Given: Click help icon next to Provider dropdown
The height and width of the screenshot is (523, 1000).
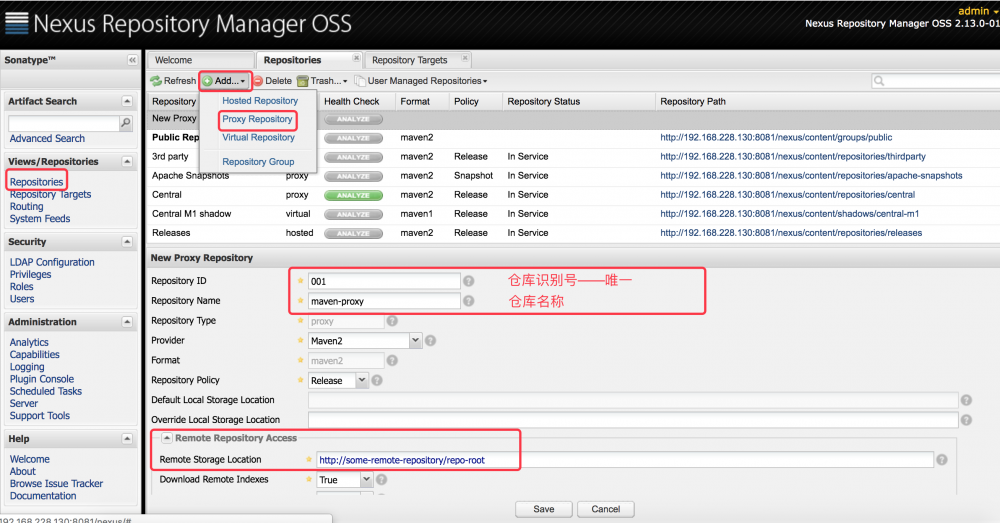Looking at the screenshot, I should point(430,341).
